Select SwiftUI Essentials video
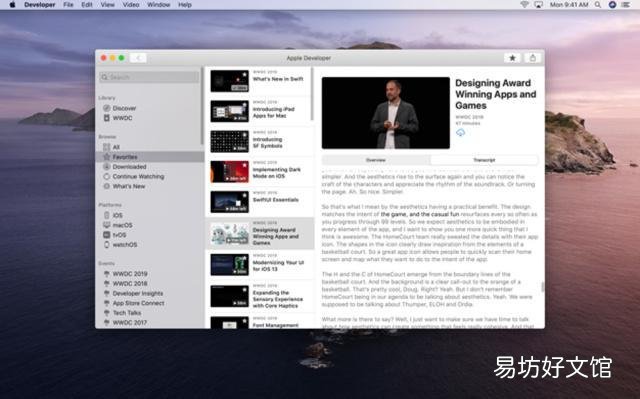 coord(260,202)
